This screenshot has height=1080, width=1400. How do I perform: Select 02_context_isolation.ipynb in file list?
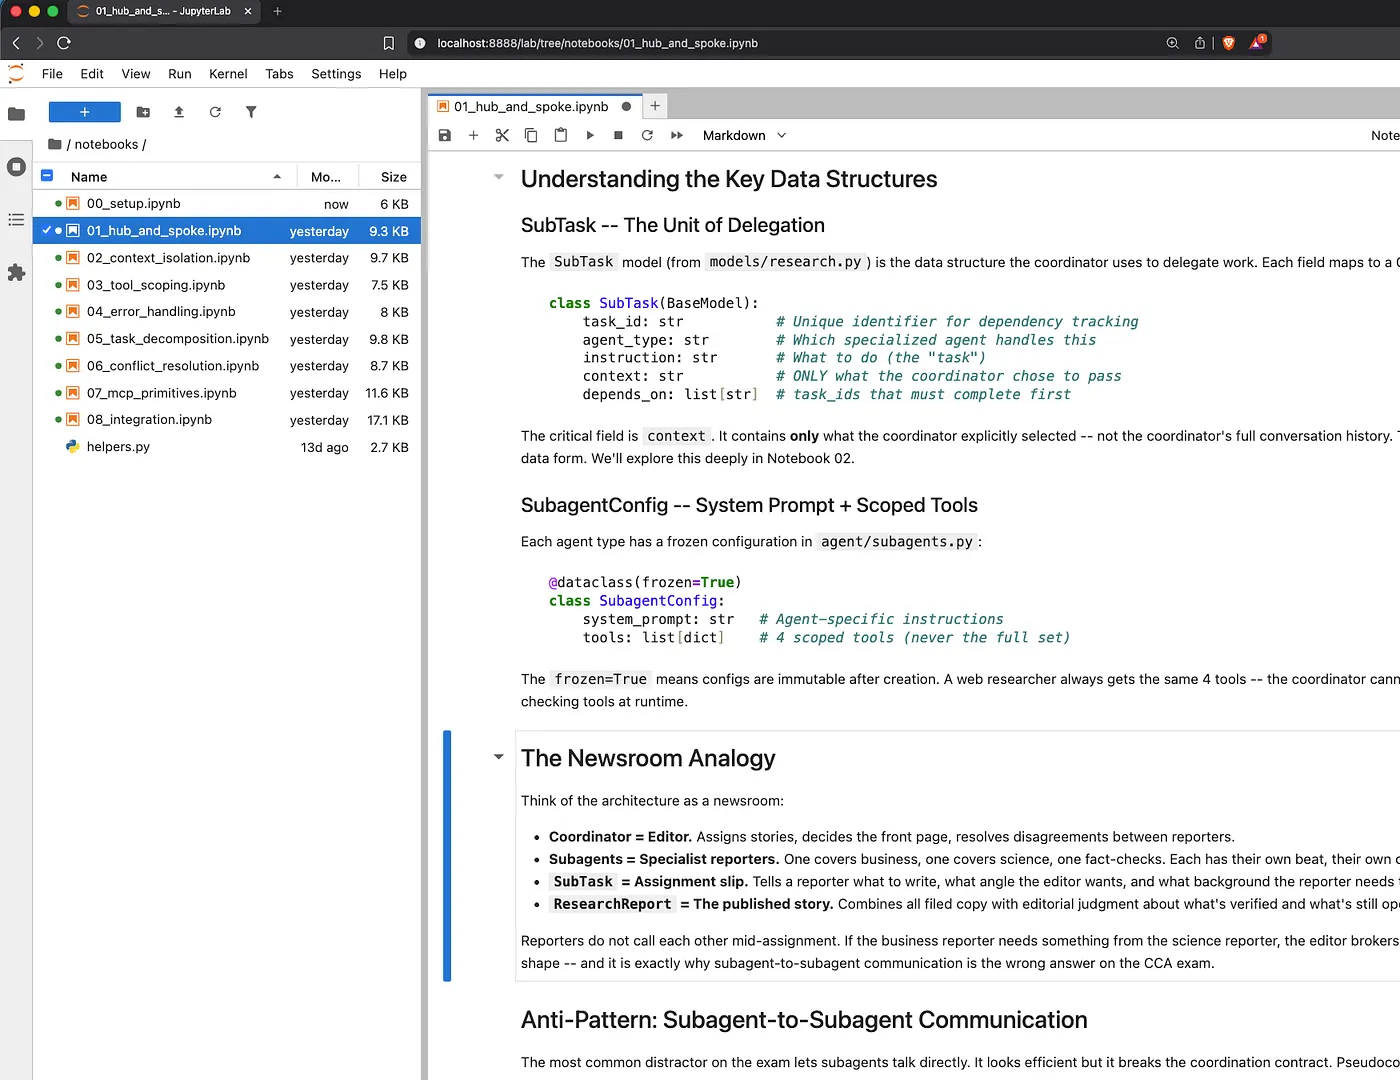point(227,258)
